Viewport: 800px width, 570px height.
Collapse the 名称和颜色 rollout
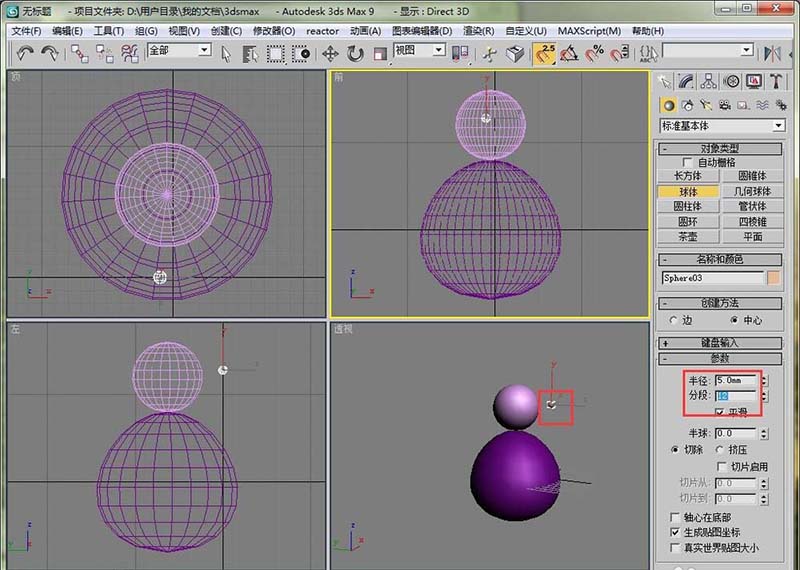click(720, 259)
